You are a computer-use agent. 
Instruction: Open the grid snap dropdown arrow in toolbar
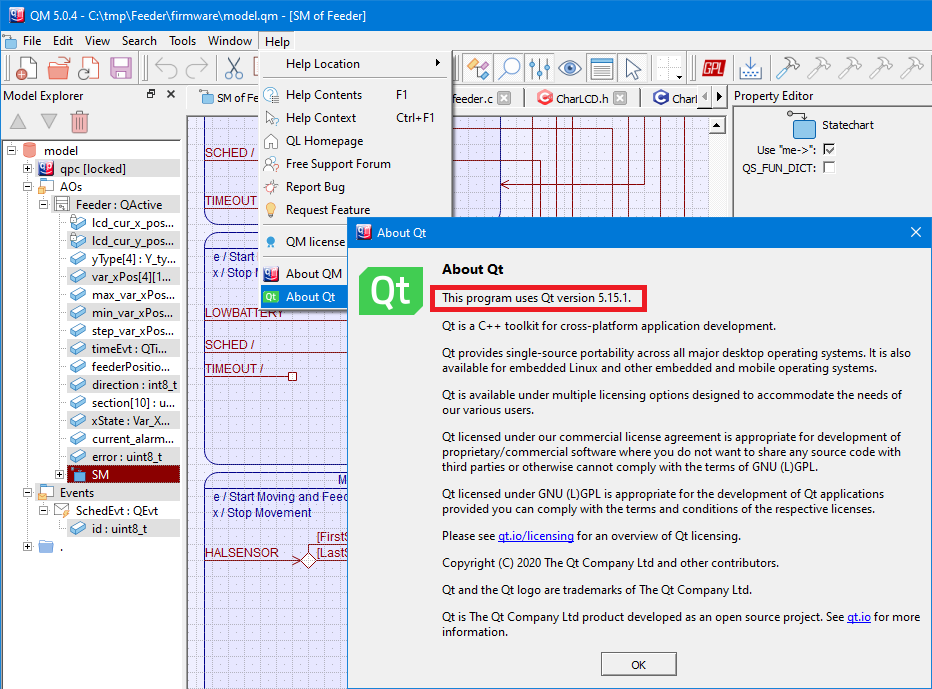click(x=679, y=75)
